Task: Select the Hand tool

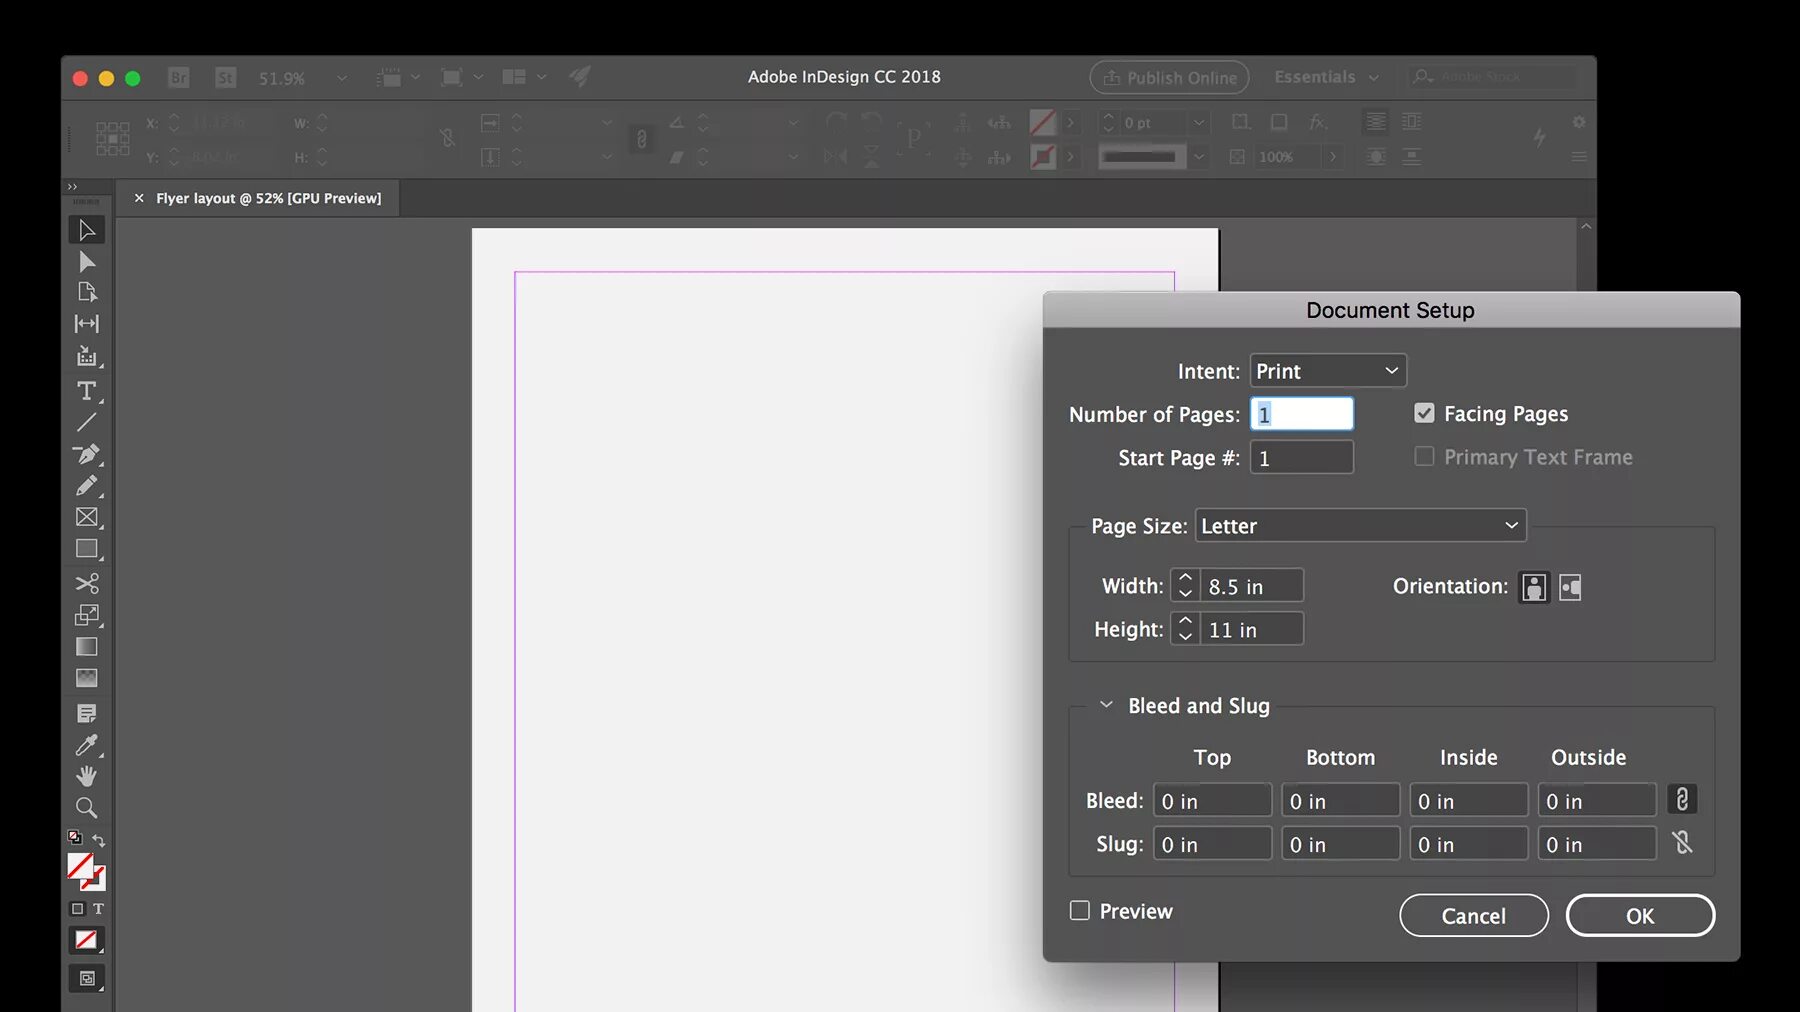Action: [x=87, y=776]
